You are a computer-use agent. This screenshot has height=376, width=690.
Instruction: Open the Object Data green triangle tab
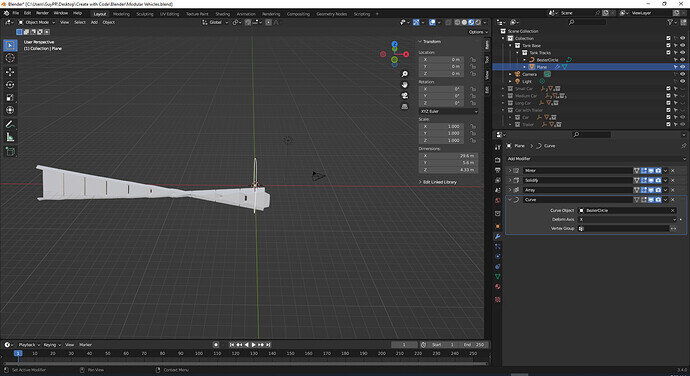(x=497, y=276)
